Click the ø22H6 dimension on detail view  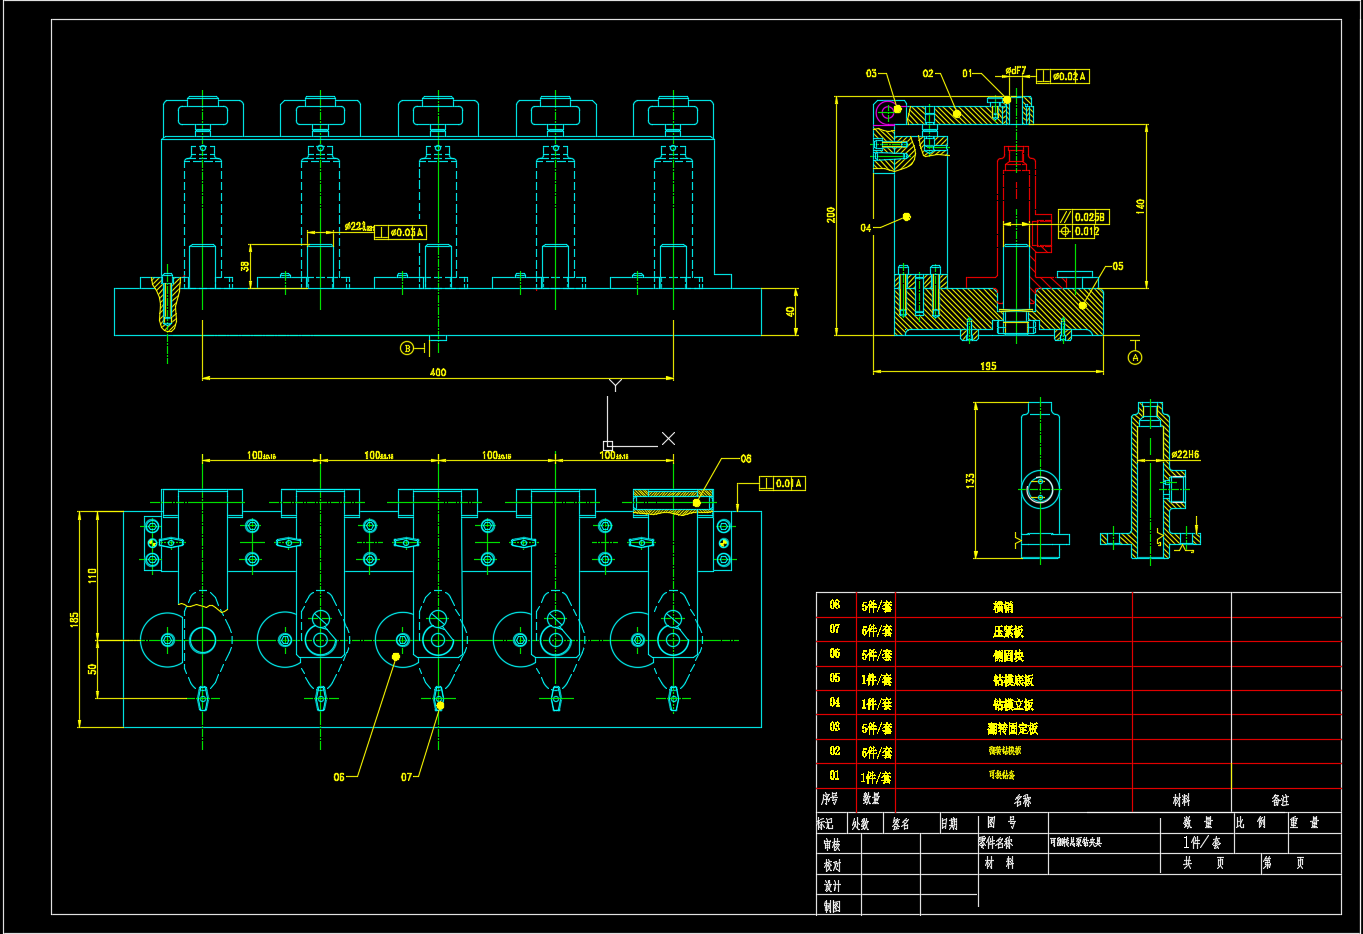click(1185, 455)
